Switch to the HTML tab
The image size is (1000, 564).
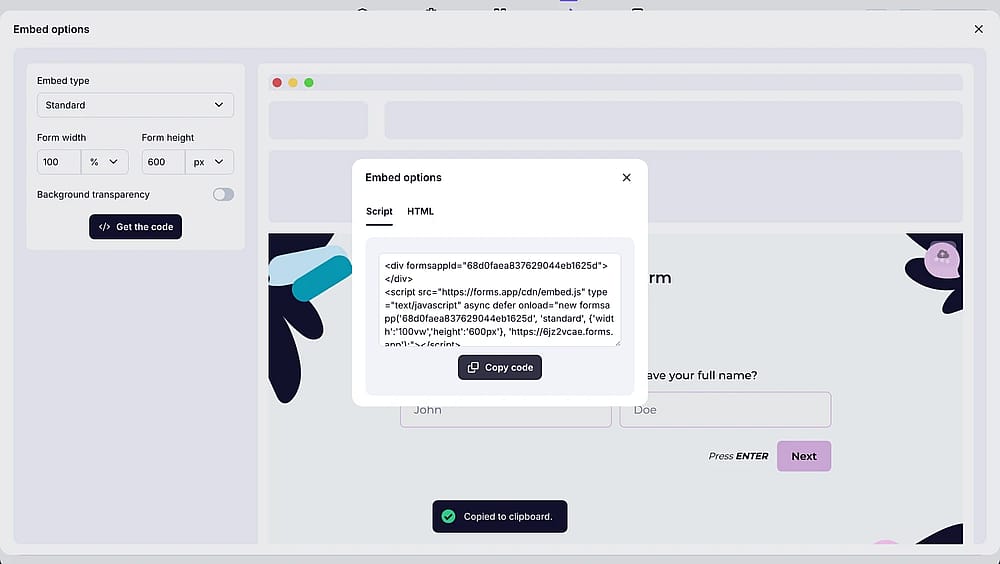(x=420, y=211)
